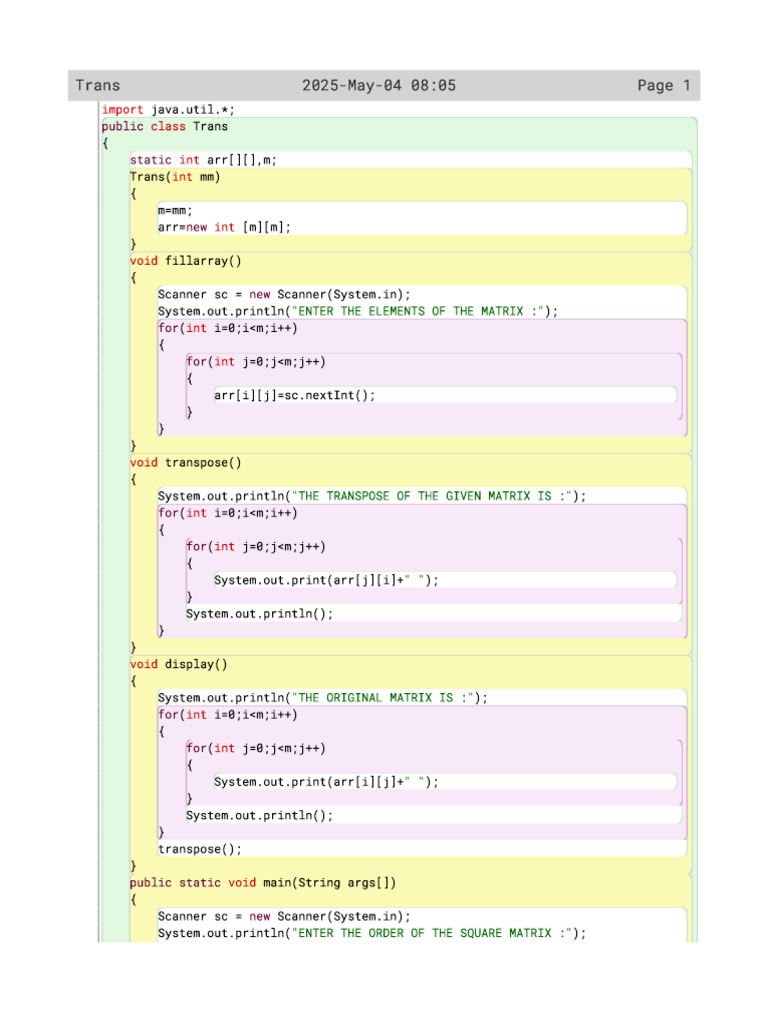Click the 'Page 1' header label
768x1024 pixels.
pos(664,86)
